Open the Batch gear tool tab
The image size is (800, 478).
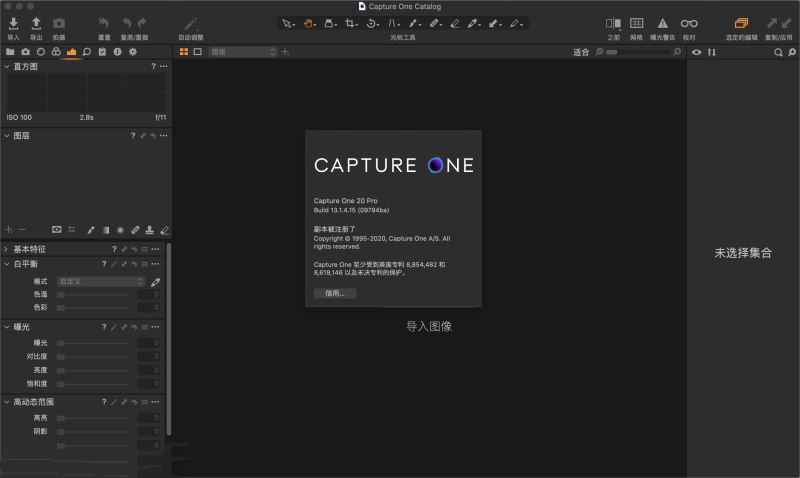click(x=133, y=52)
